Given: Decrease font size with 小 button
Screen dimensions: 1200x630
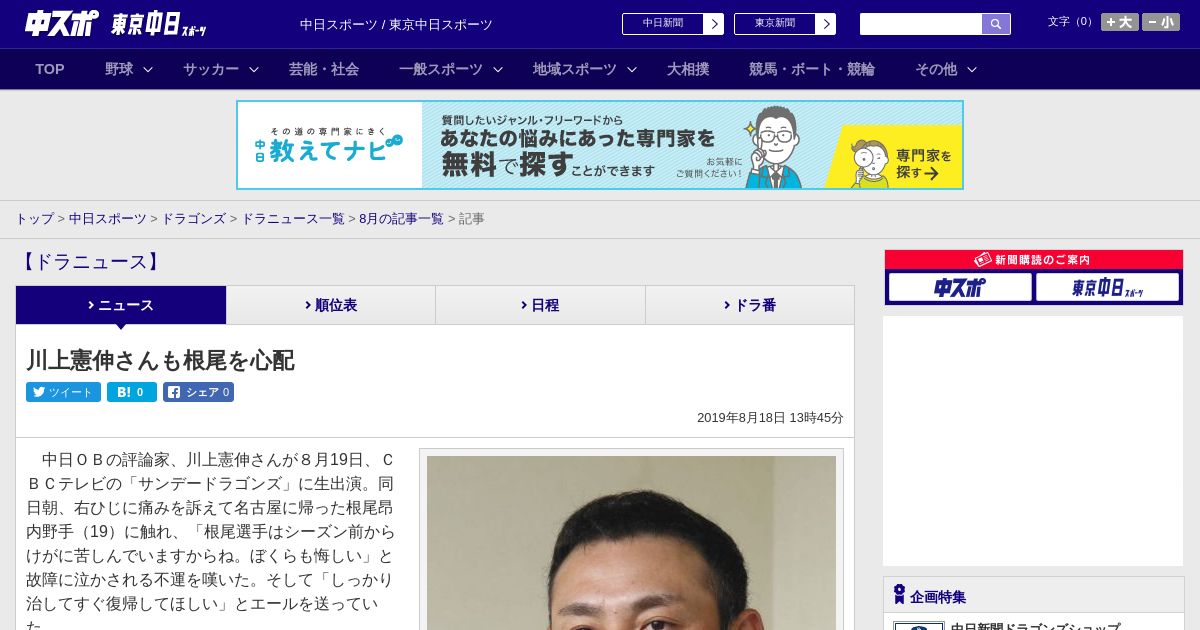Looking at the screenshot, I should tap(1161, 22).
